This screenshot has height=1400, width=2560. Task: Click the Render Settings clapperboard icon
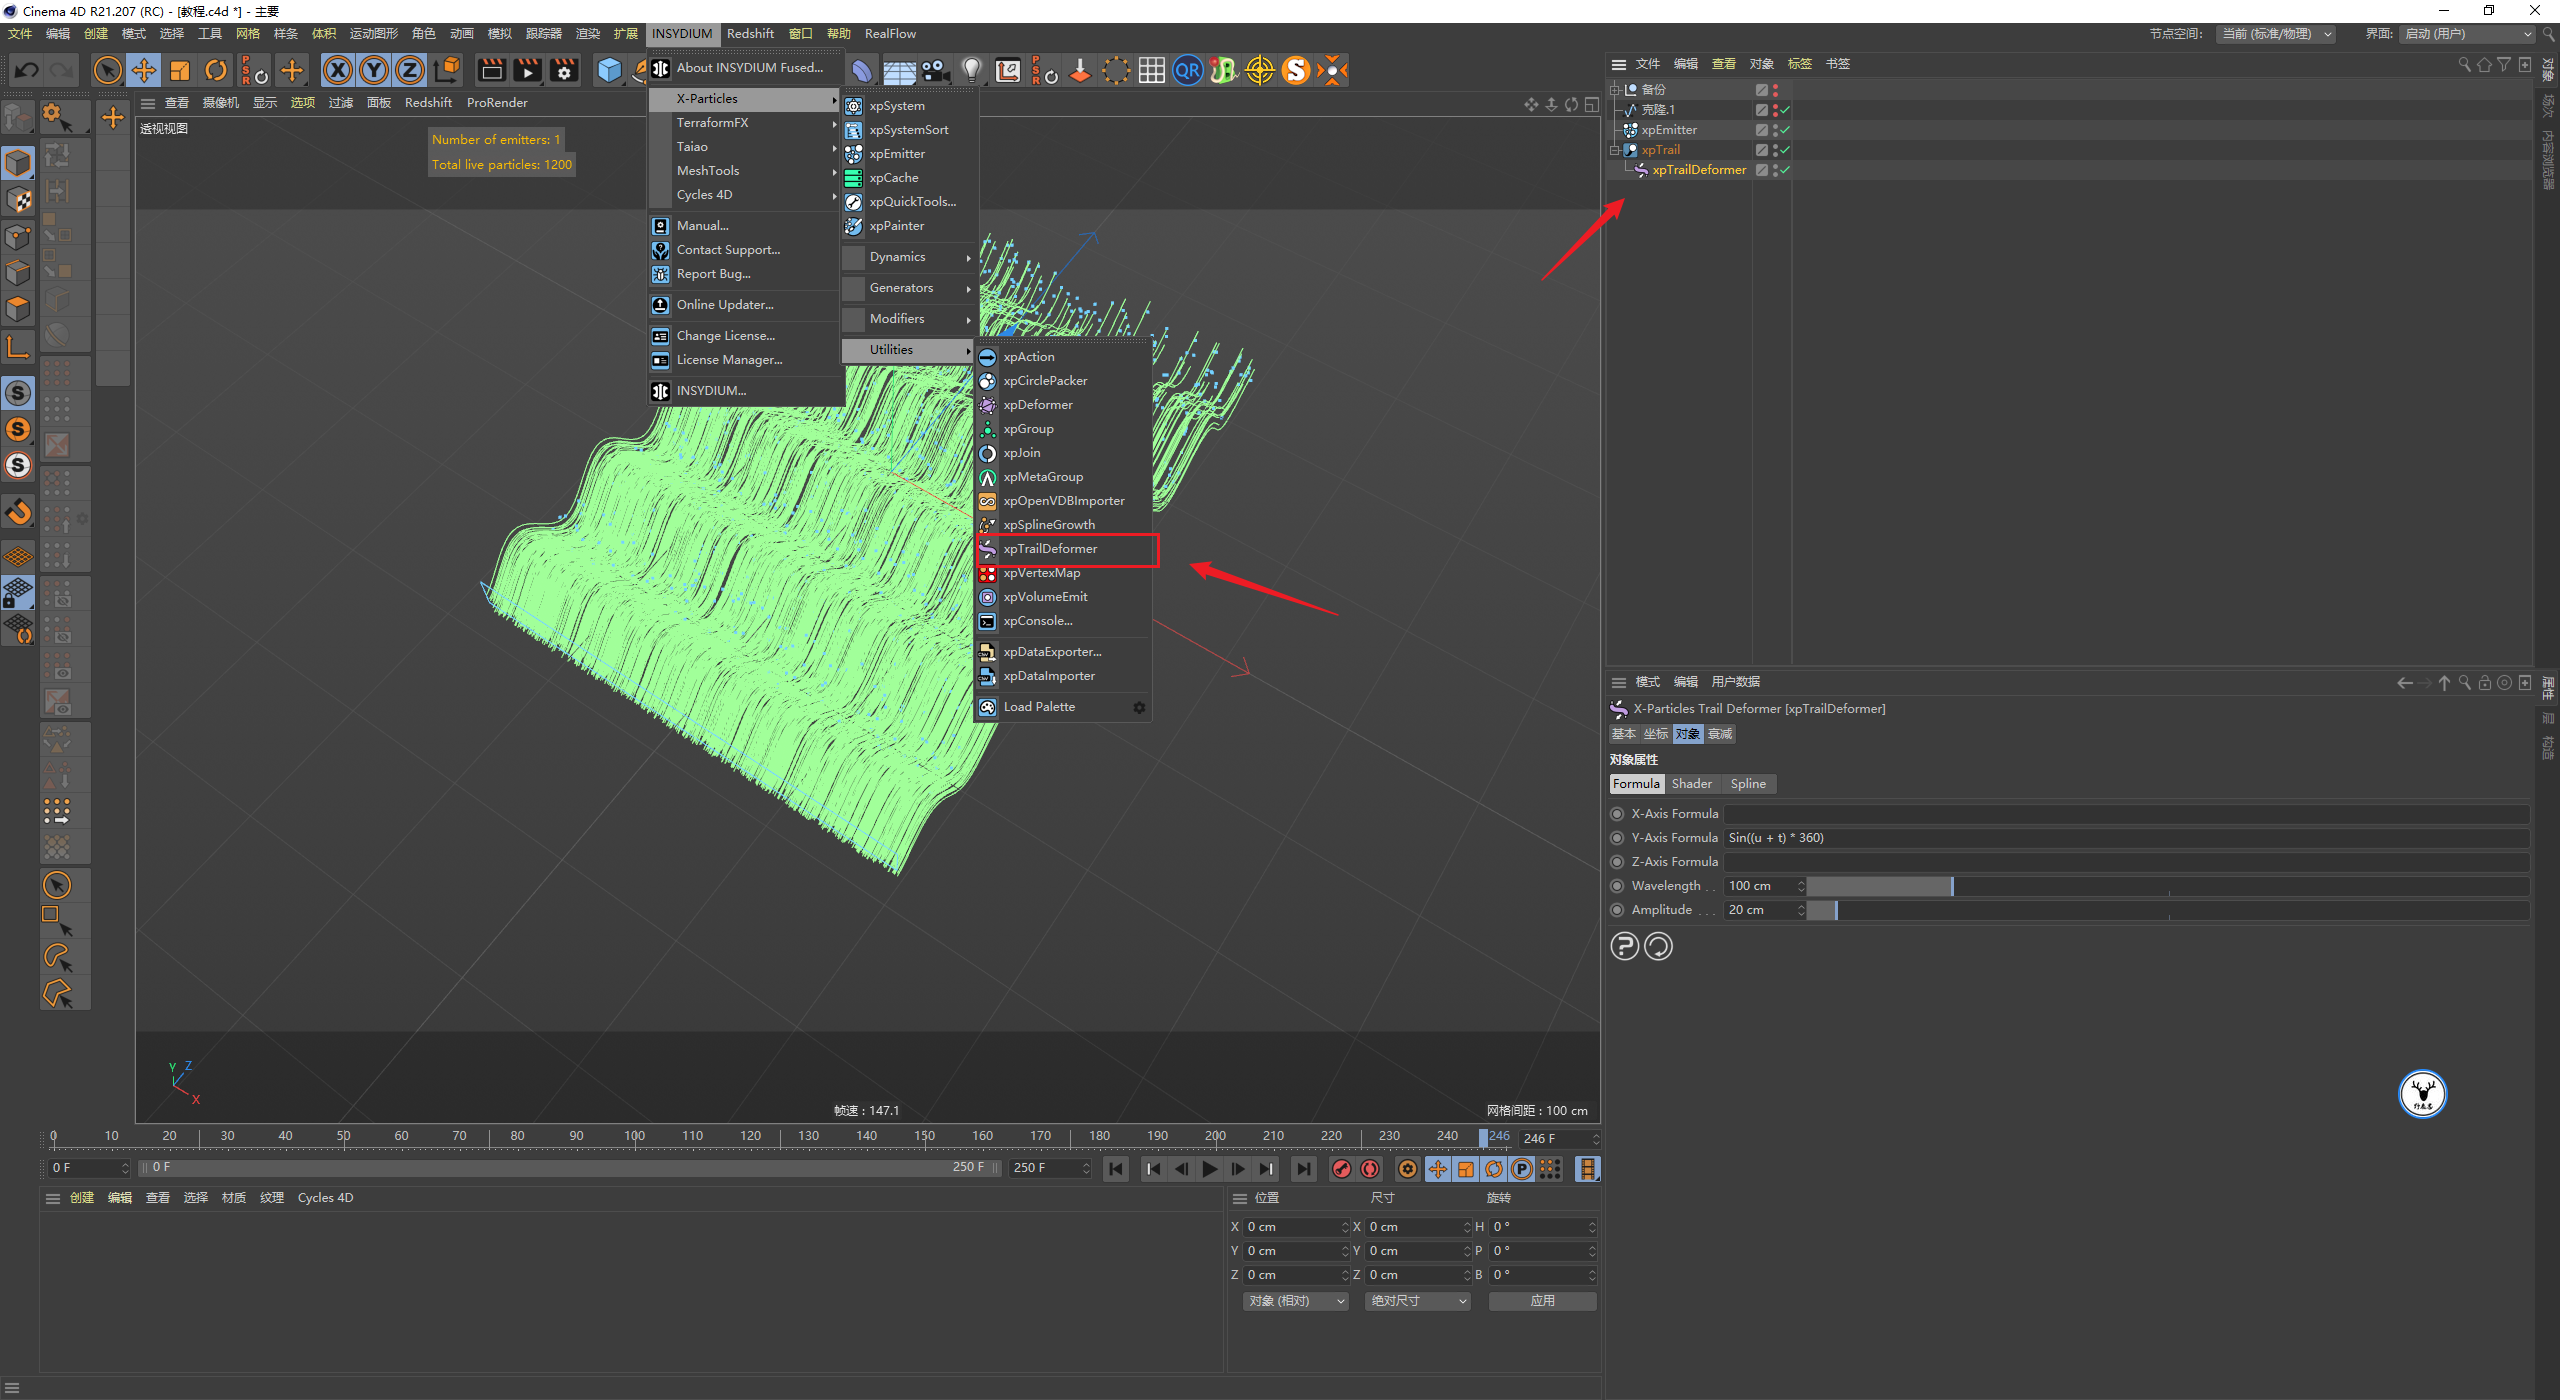point(564,70)
